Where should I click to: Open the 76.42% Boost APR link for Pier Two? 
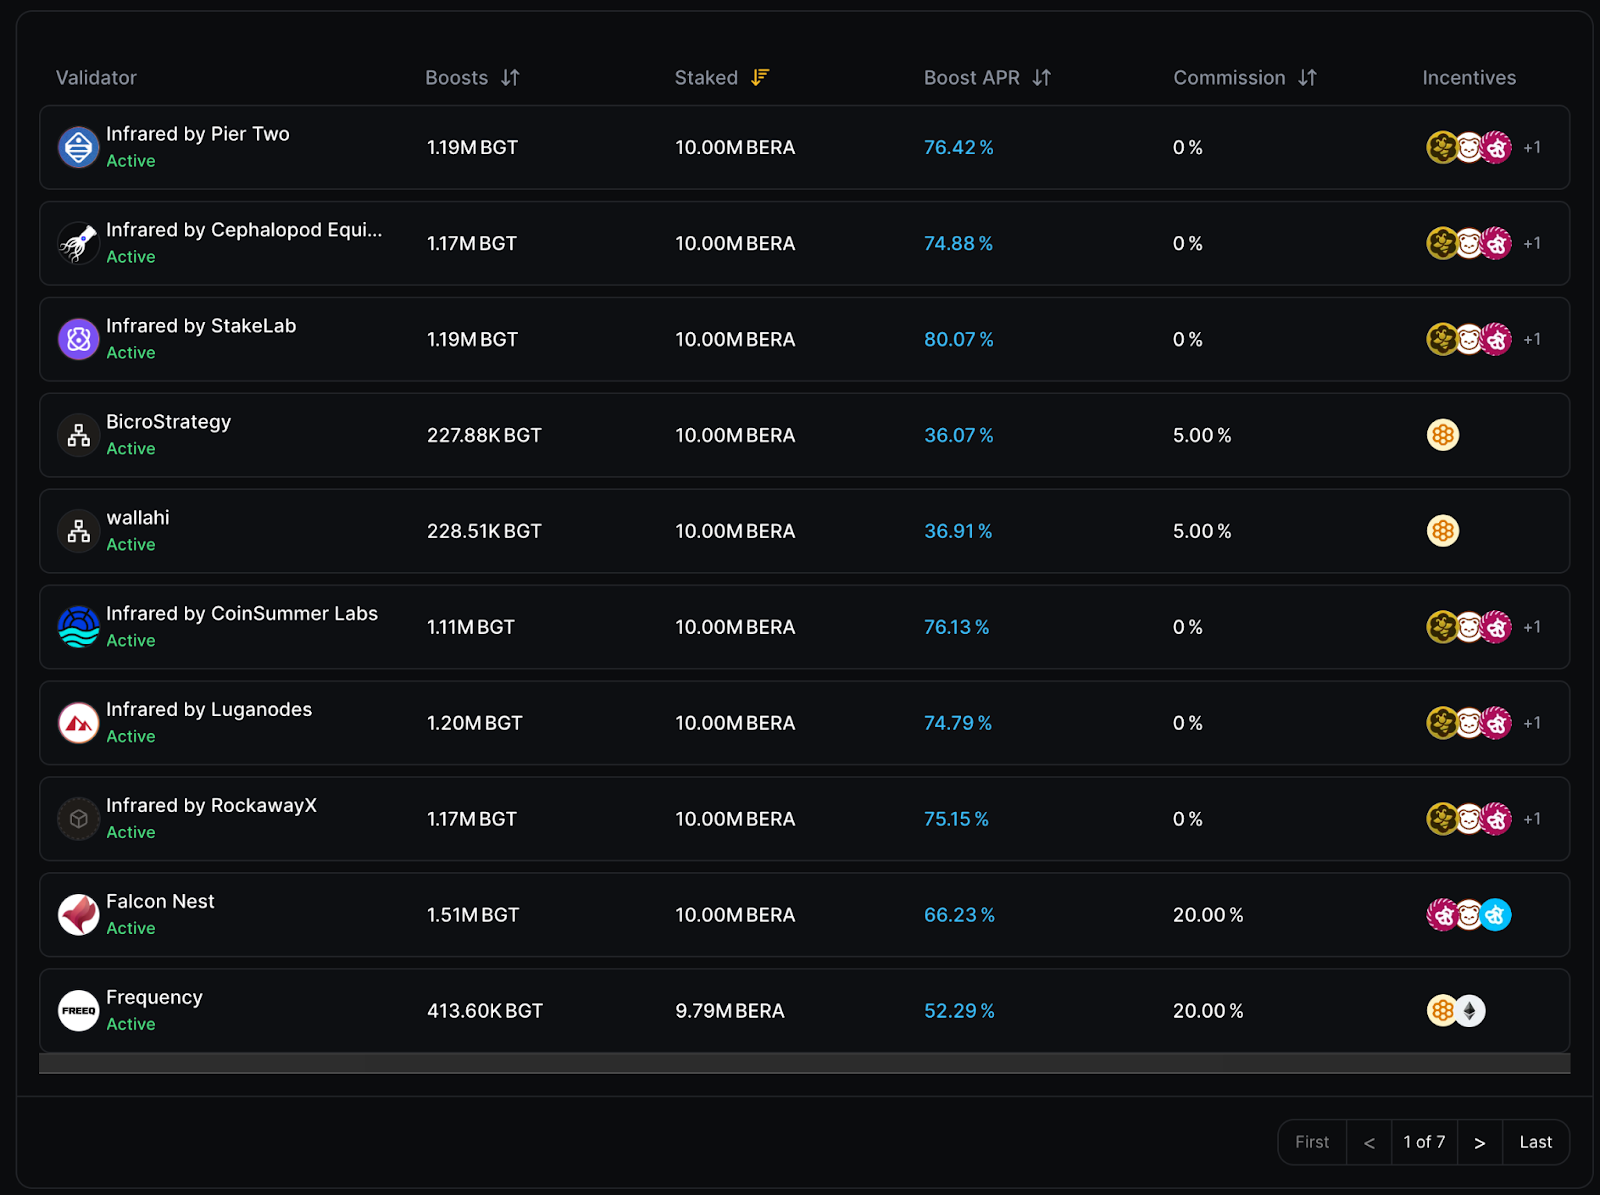click(958, 147)
